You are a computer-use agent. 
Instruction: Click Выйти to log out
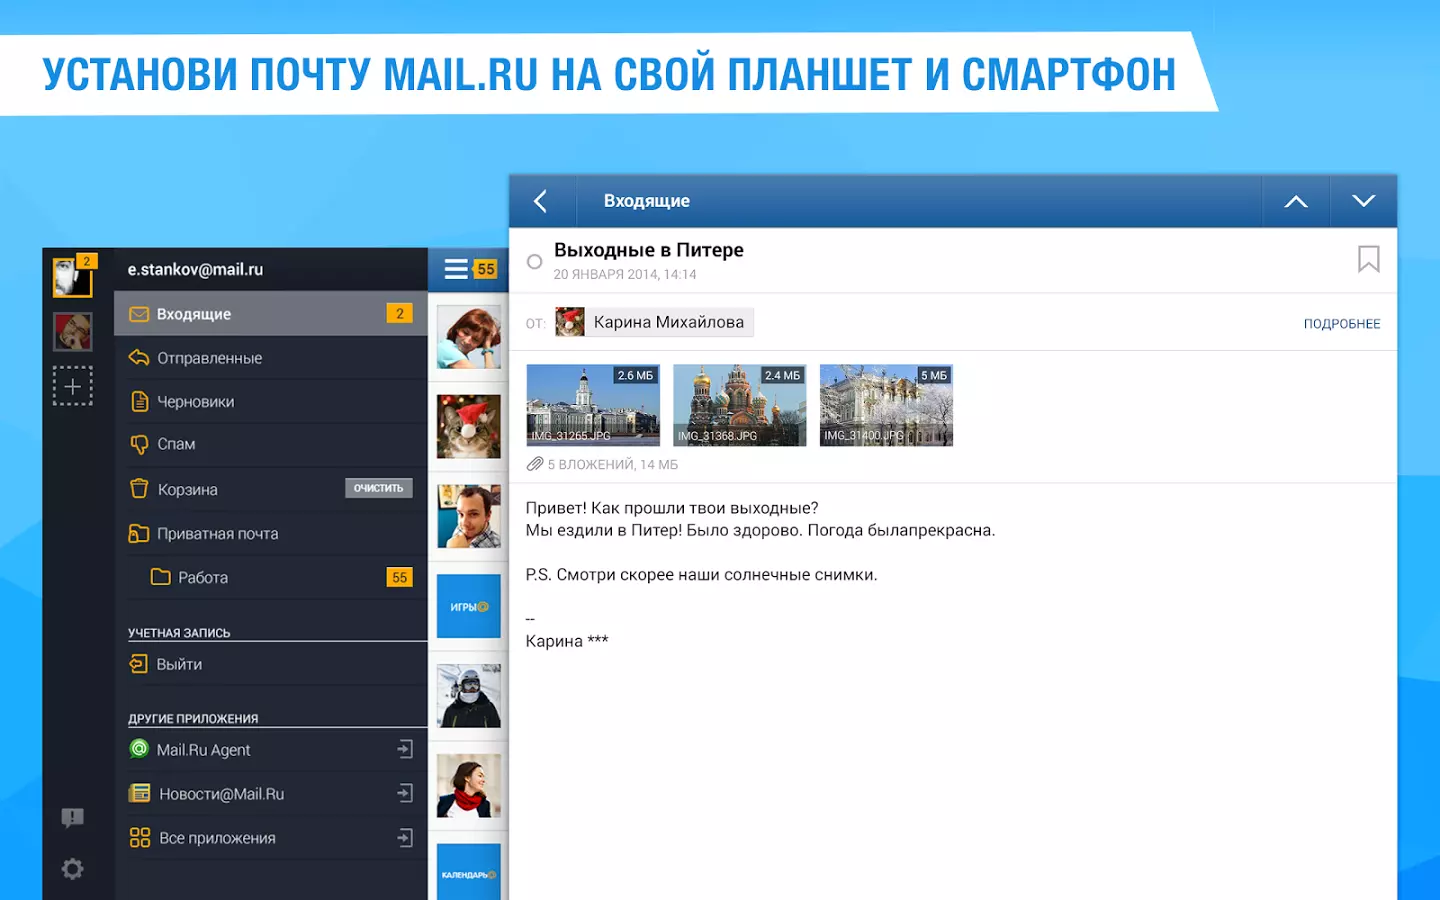click(x=271, y=664)
